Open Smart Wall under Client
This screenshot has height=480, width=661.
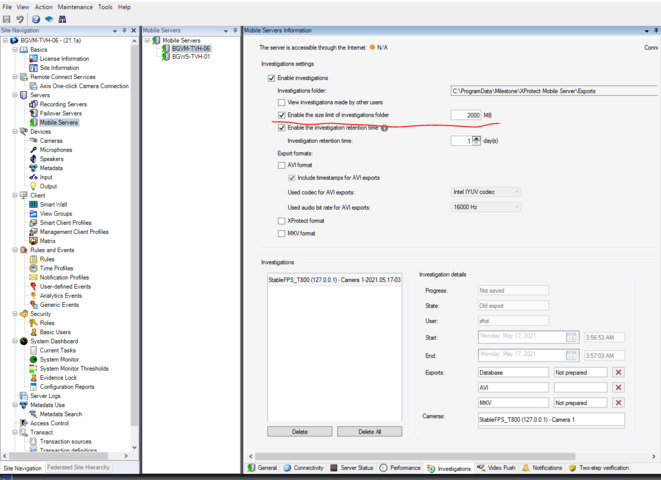(54, 204)
